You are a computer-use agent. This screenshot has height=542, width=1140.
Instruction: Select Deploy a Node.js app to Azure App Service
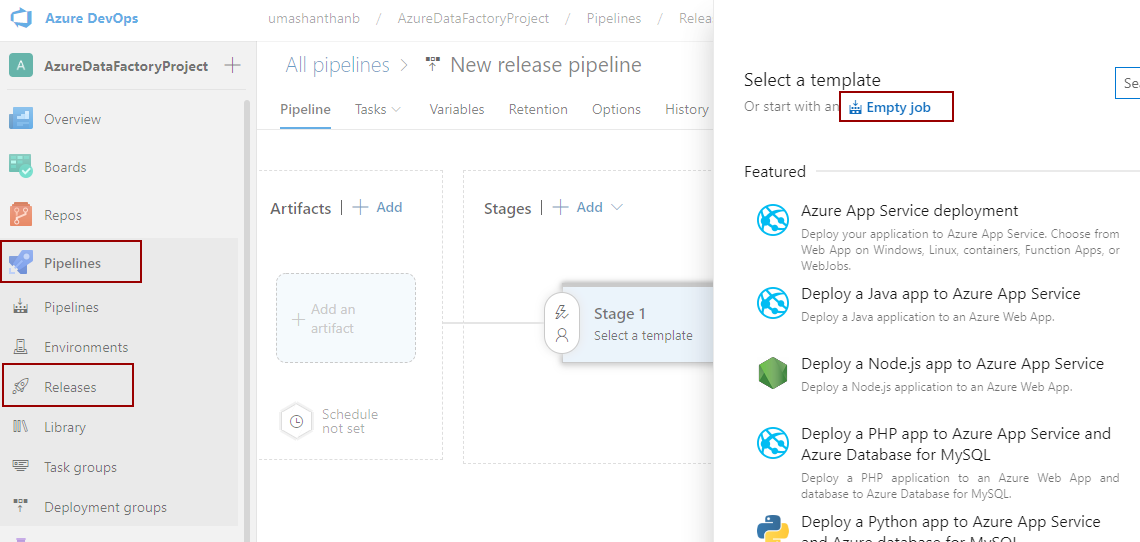point(952,363)
